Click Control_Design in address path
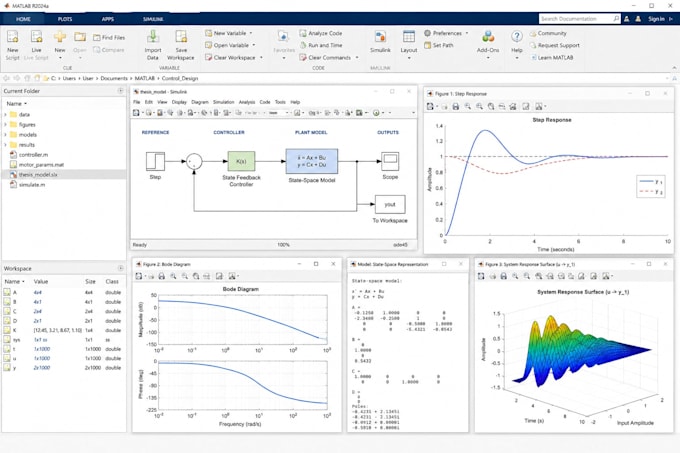Screen dimensions: 680x453 180,78
